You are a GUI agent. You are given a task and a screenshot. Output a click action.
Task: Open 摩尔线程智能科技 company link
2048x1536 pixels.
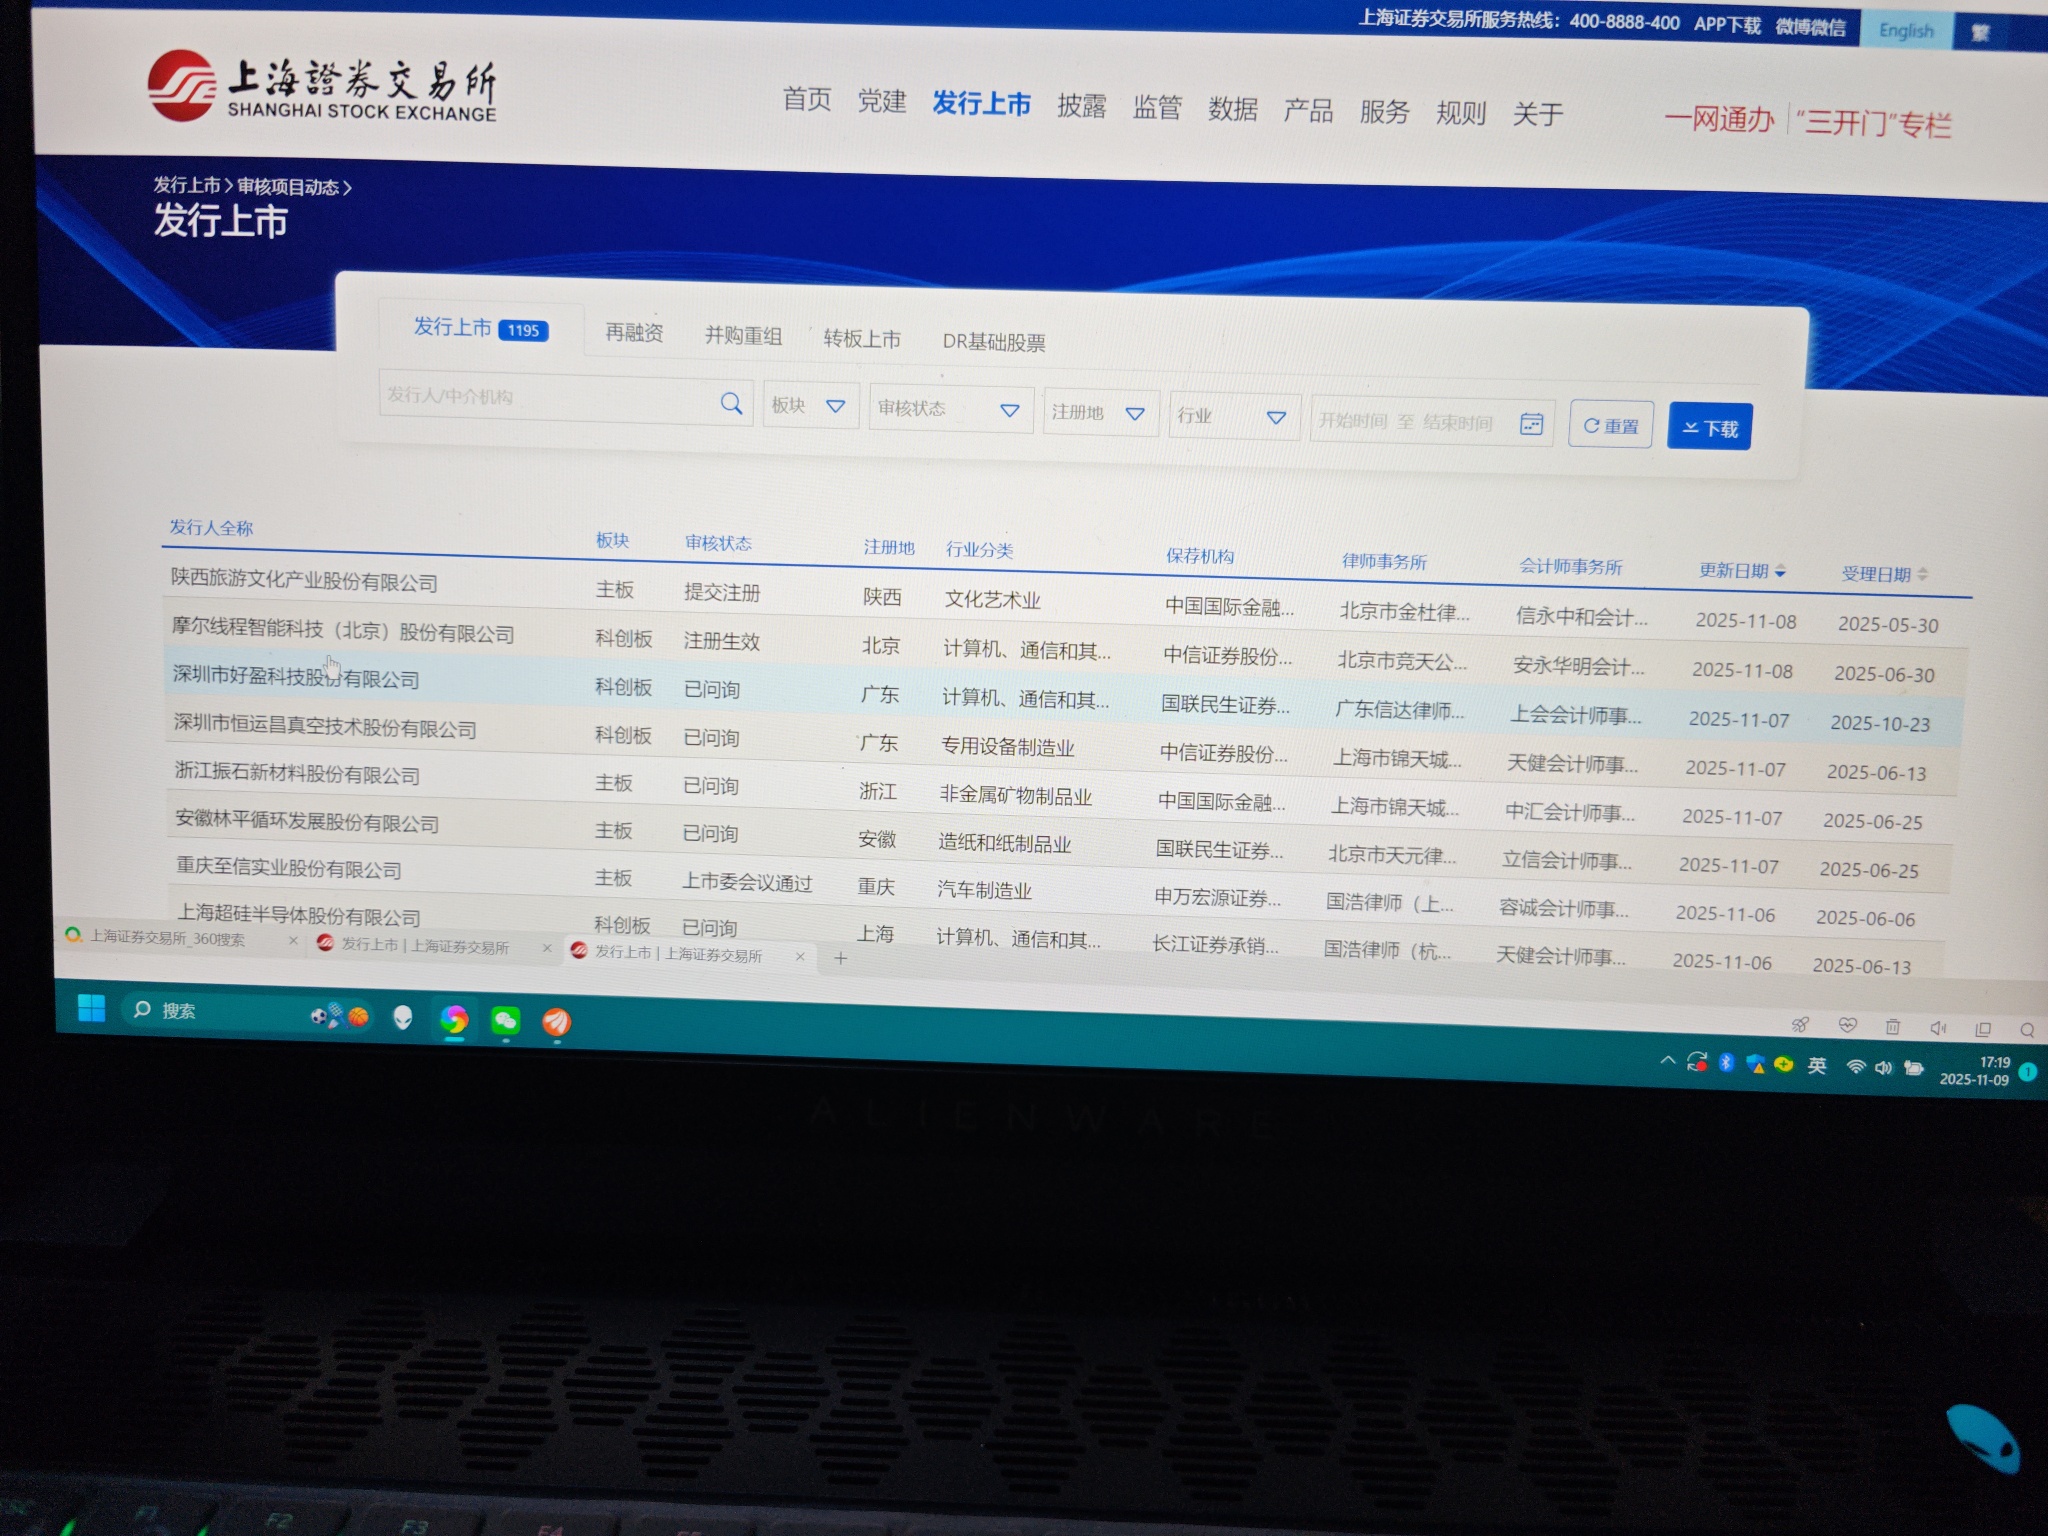point(342,631)
